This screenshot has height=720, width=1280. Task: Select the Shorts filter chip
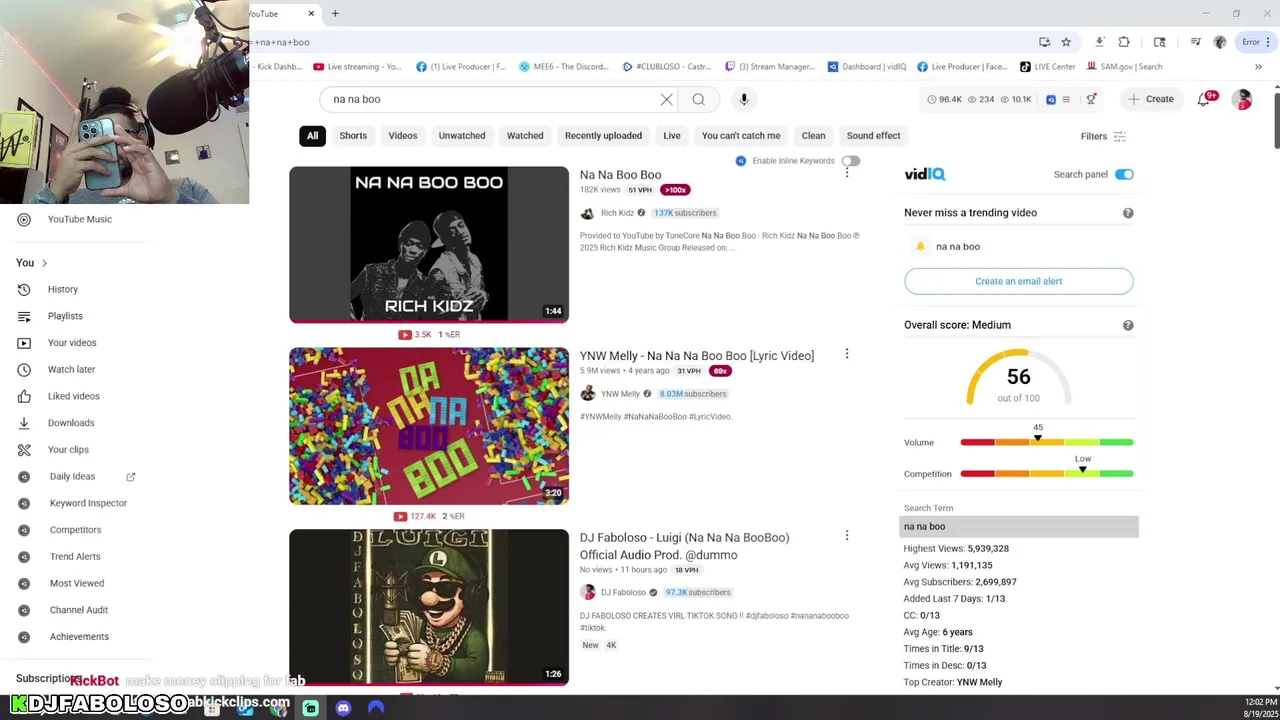point(353,136)
